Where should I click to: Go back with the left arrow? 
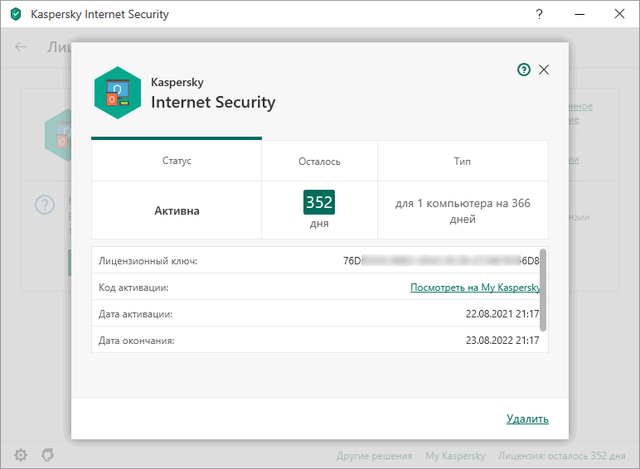pyautogui.click(x=21, y=47)
